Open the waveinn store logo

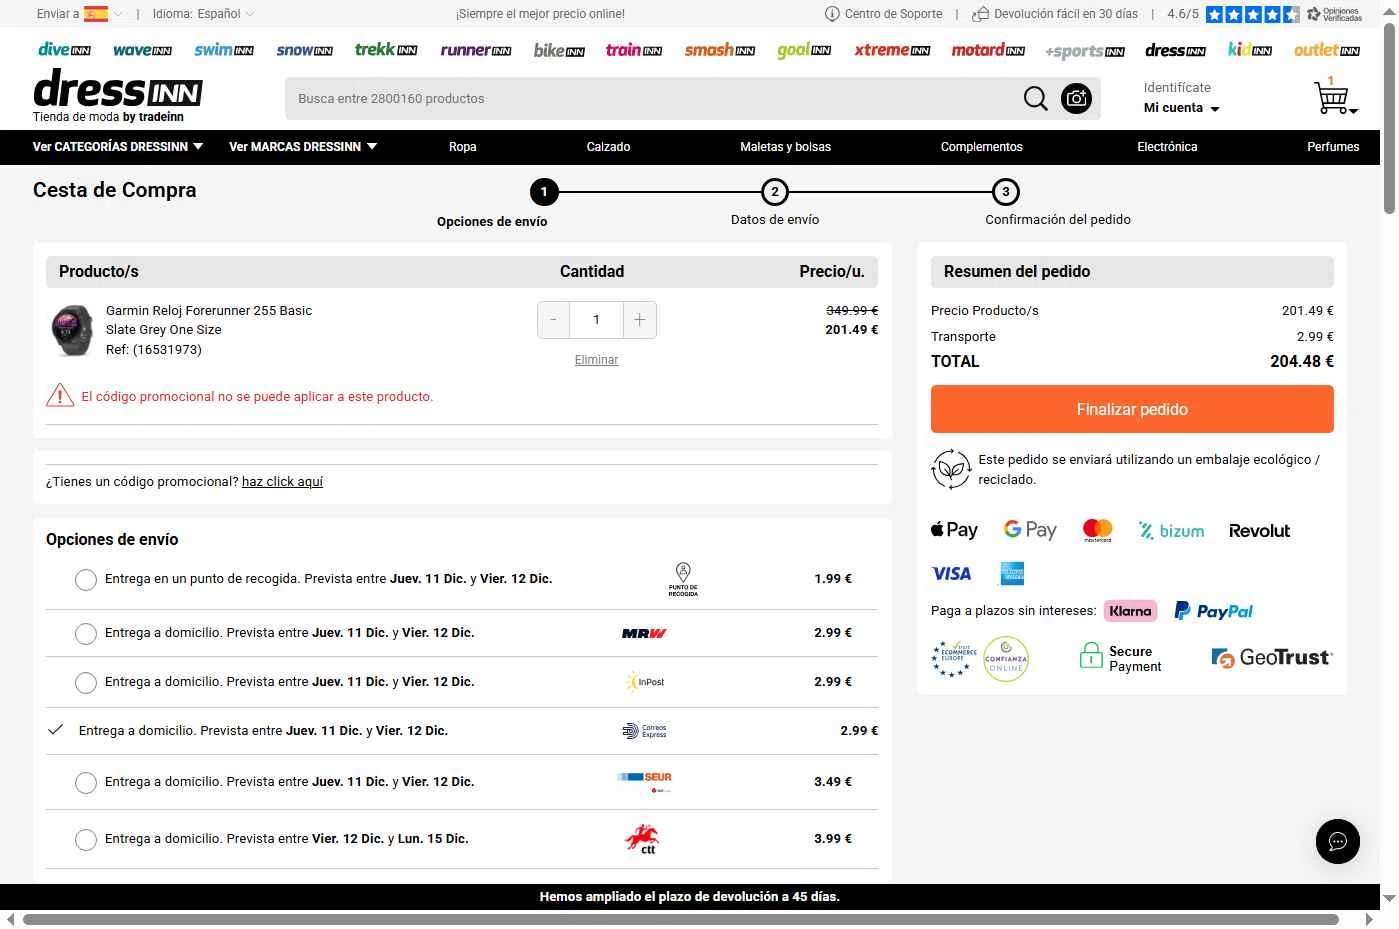pyautogui.click(x=142, y=50)
